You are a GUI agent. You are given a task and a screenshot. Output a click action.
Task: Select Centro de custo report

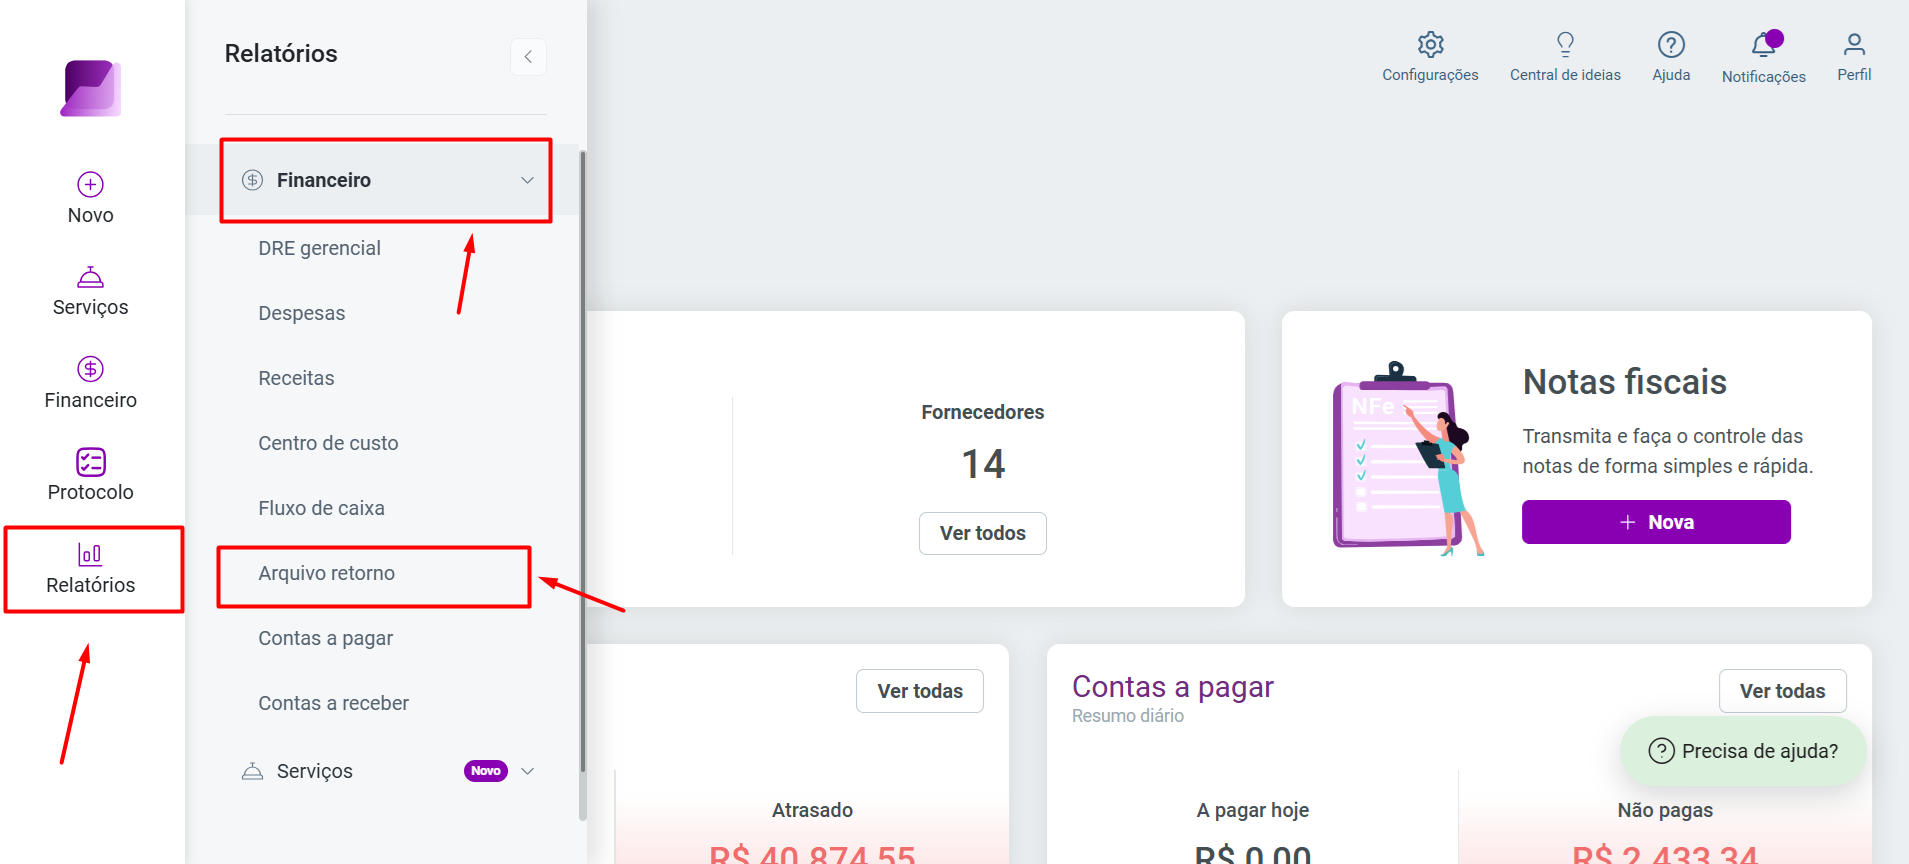pos(328,443)
